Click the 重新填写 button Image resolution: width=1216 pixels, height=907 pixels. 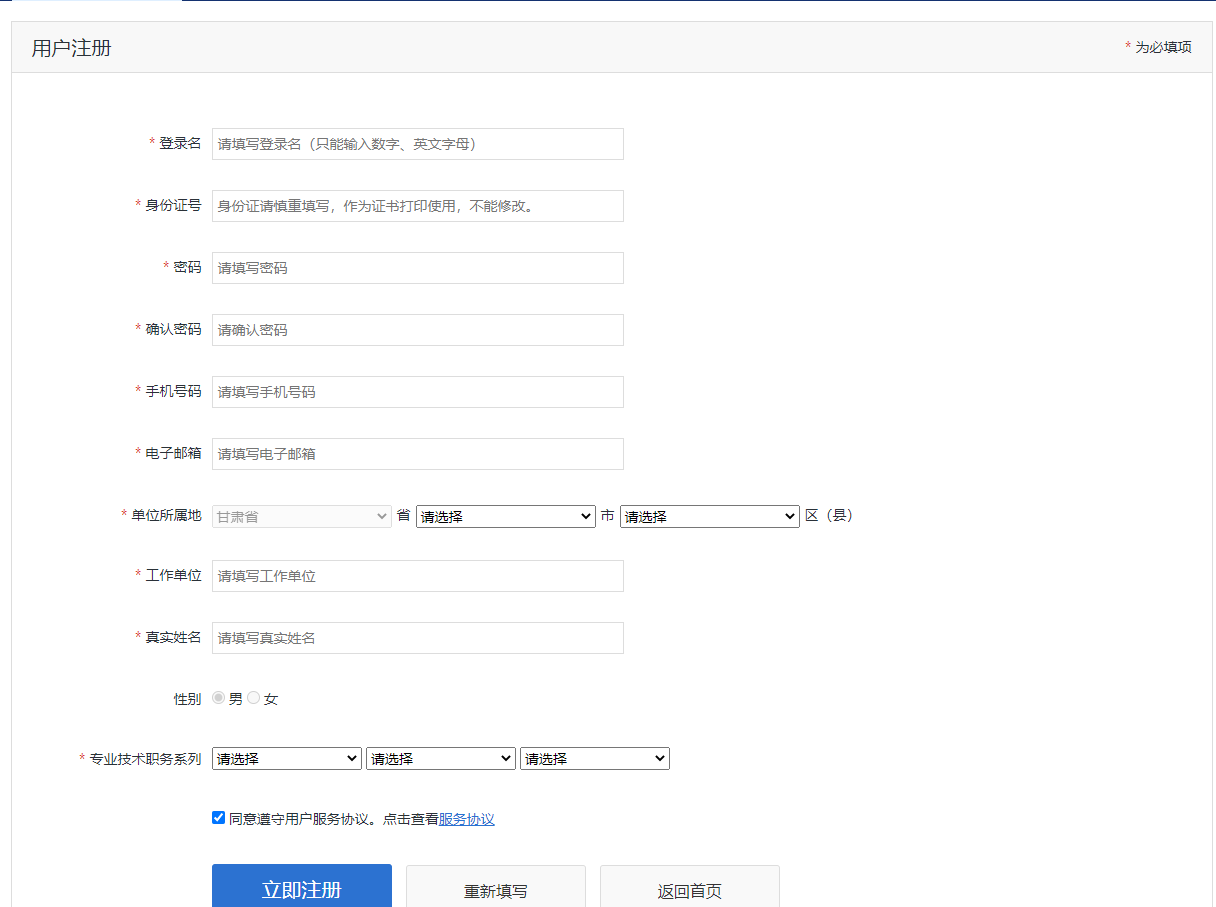[x=496, y=887]
